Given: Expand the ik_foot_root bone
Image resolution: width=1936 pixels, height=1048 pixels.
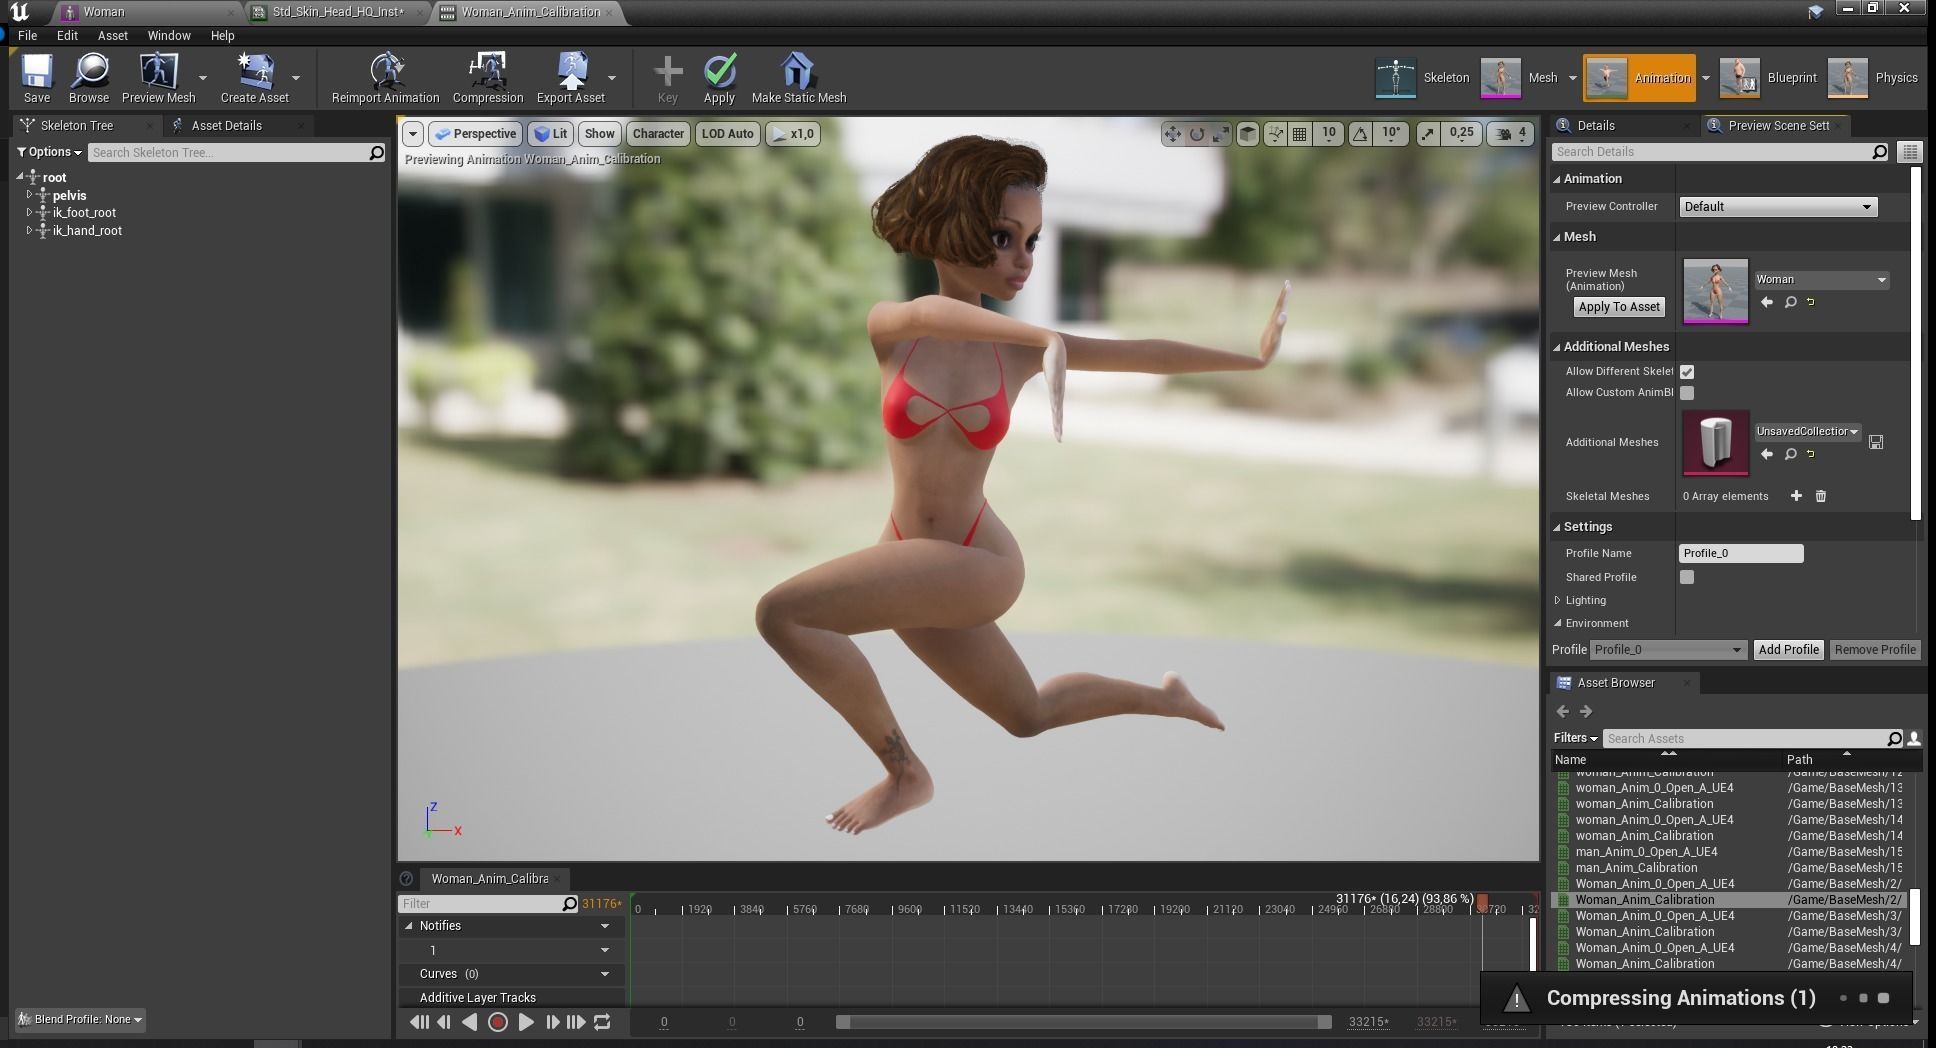Looking at the screenshot, I should (x=29, y=212).
